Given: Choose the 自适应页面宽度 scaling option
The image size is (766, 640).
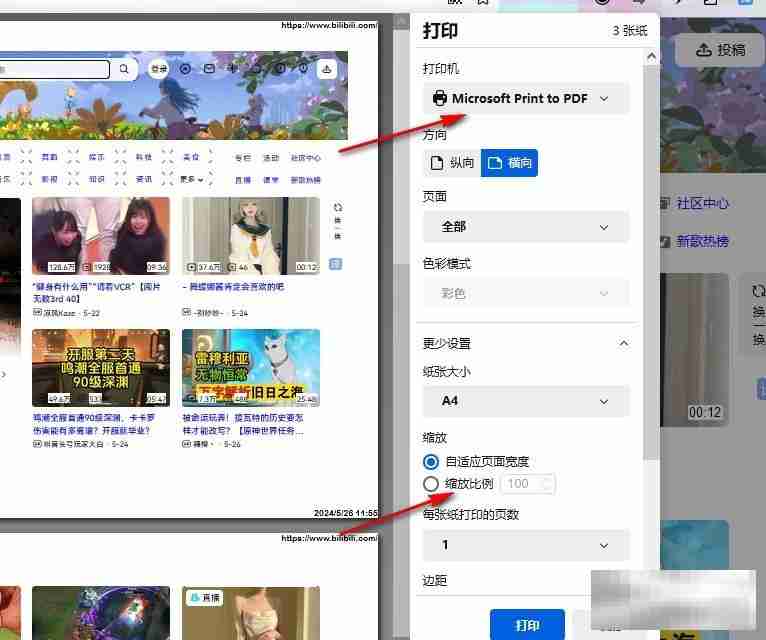Looking at the screenshot, I should [x=431, y=462].
